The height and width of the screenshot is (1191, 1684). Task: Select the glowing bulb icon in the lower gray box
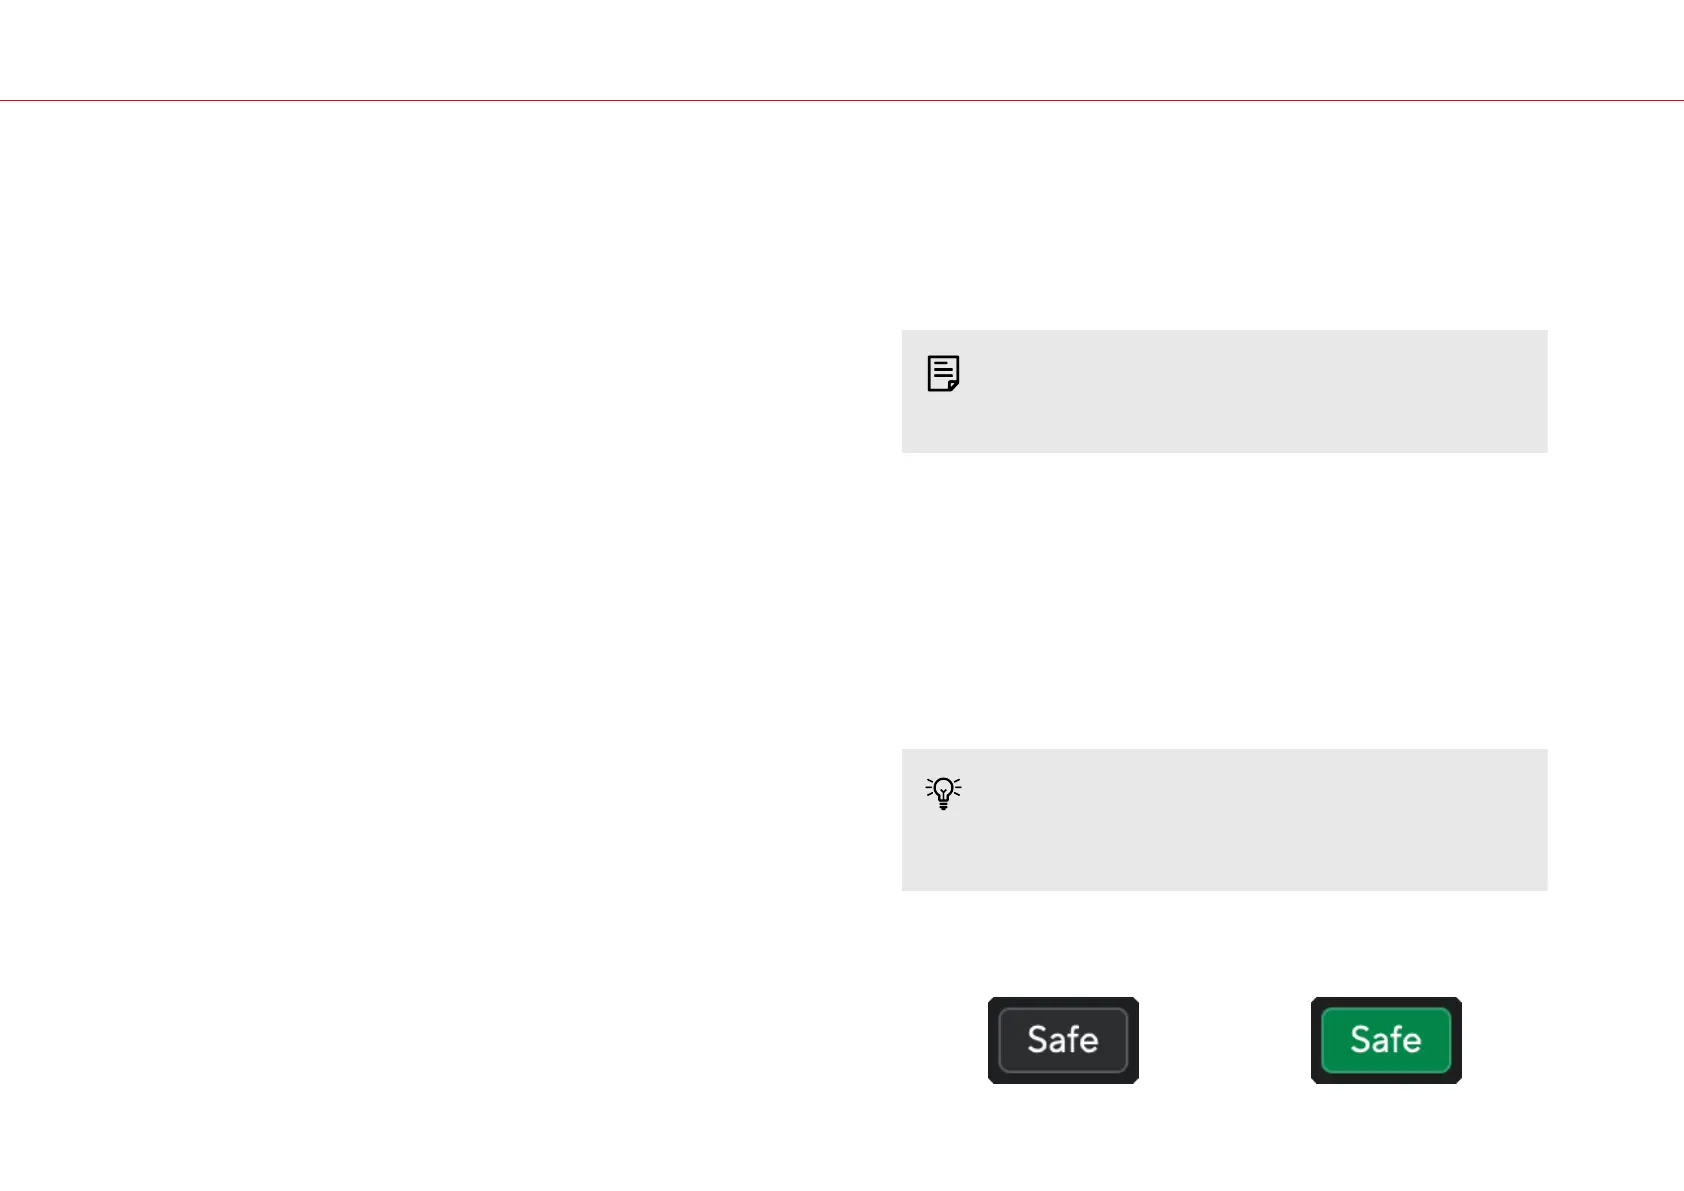click(x=943, y=792)
